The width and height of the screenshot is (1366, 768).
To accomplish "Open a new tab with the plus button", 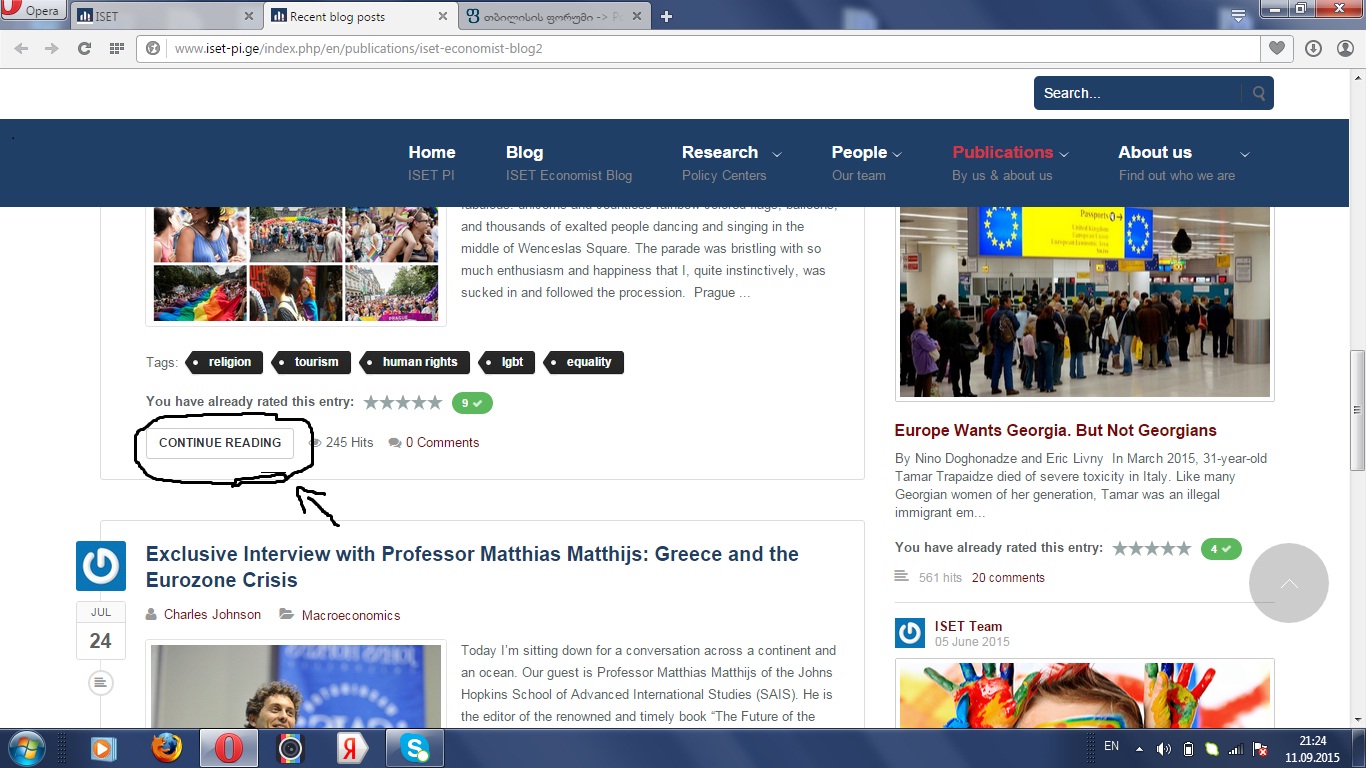I will pyautogui.click(x=667, y=16).
